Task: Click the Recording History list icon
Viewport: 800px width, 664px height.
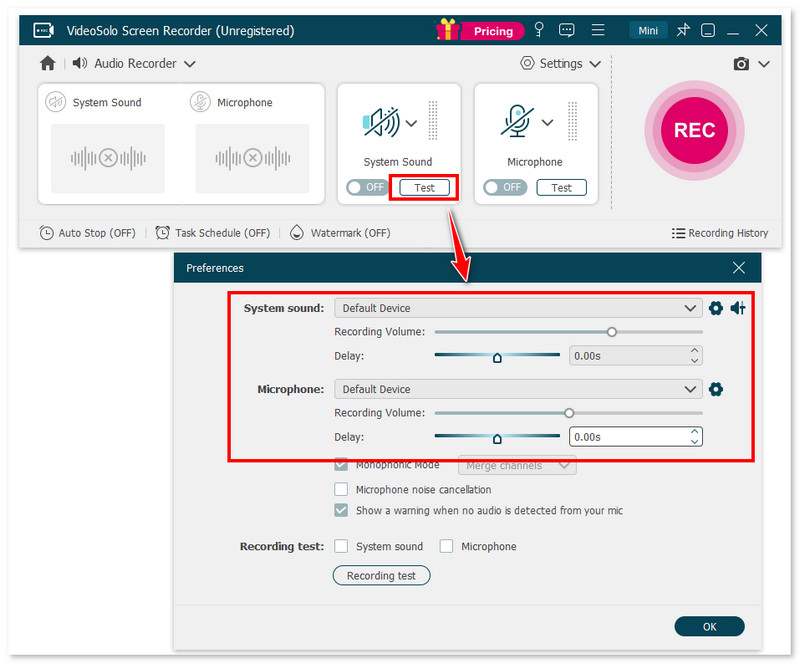Action: tap(678, 233)
